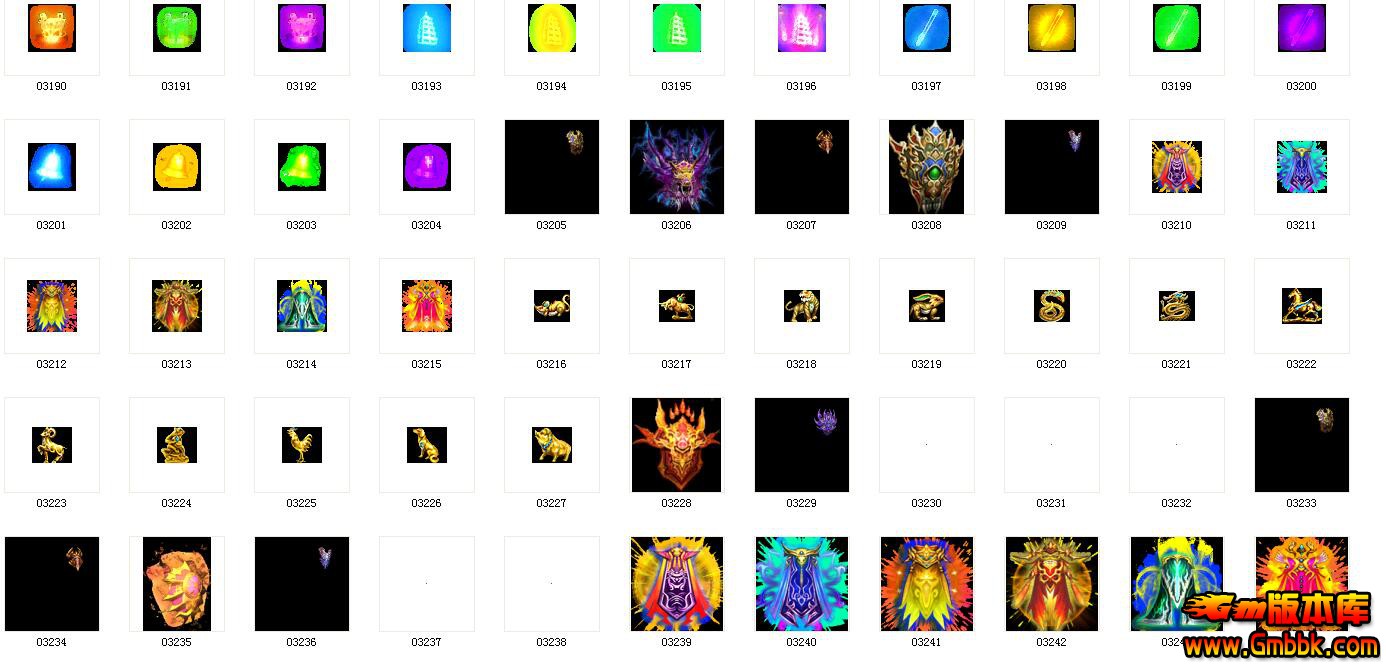This screenshot has width=1386, height=667.
Task: Click the yellow bell icon 03202
Action: 177,167
